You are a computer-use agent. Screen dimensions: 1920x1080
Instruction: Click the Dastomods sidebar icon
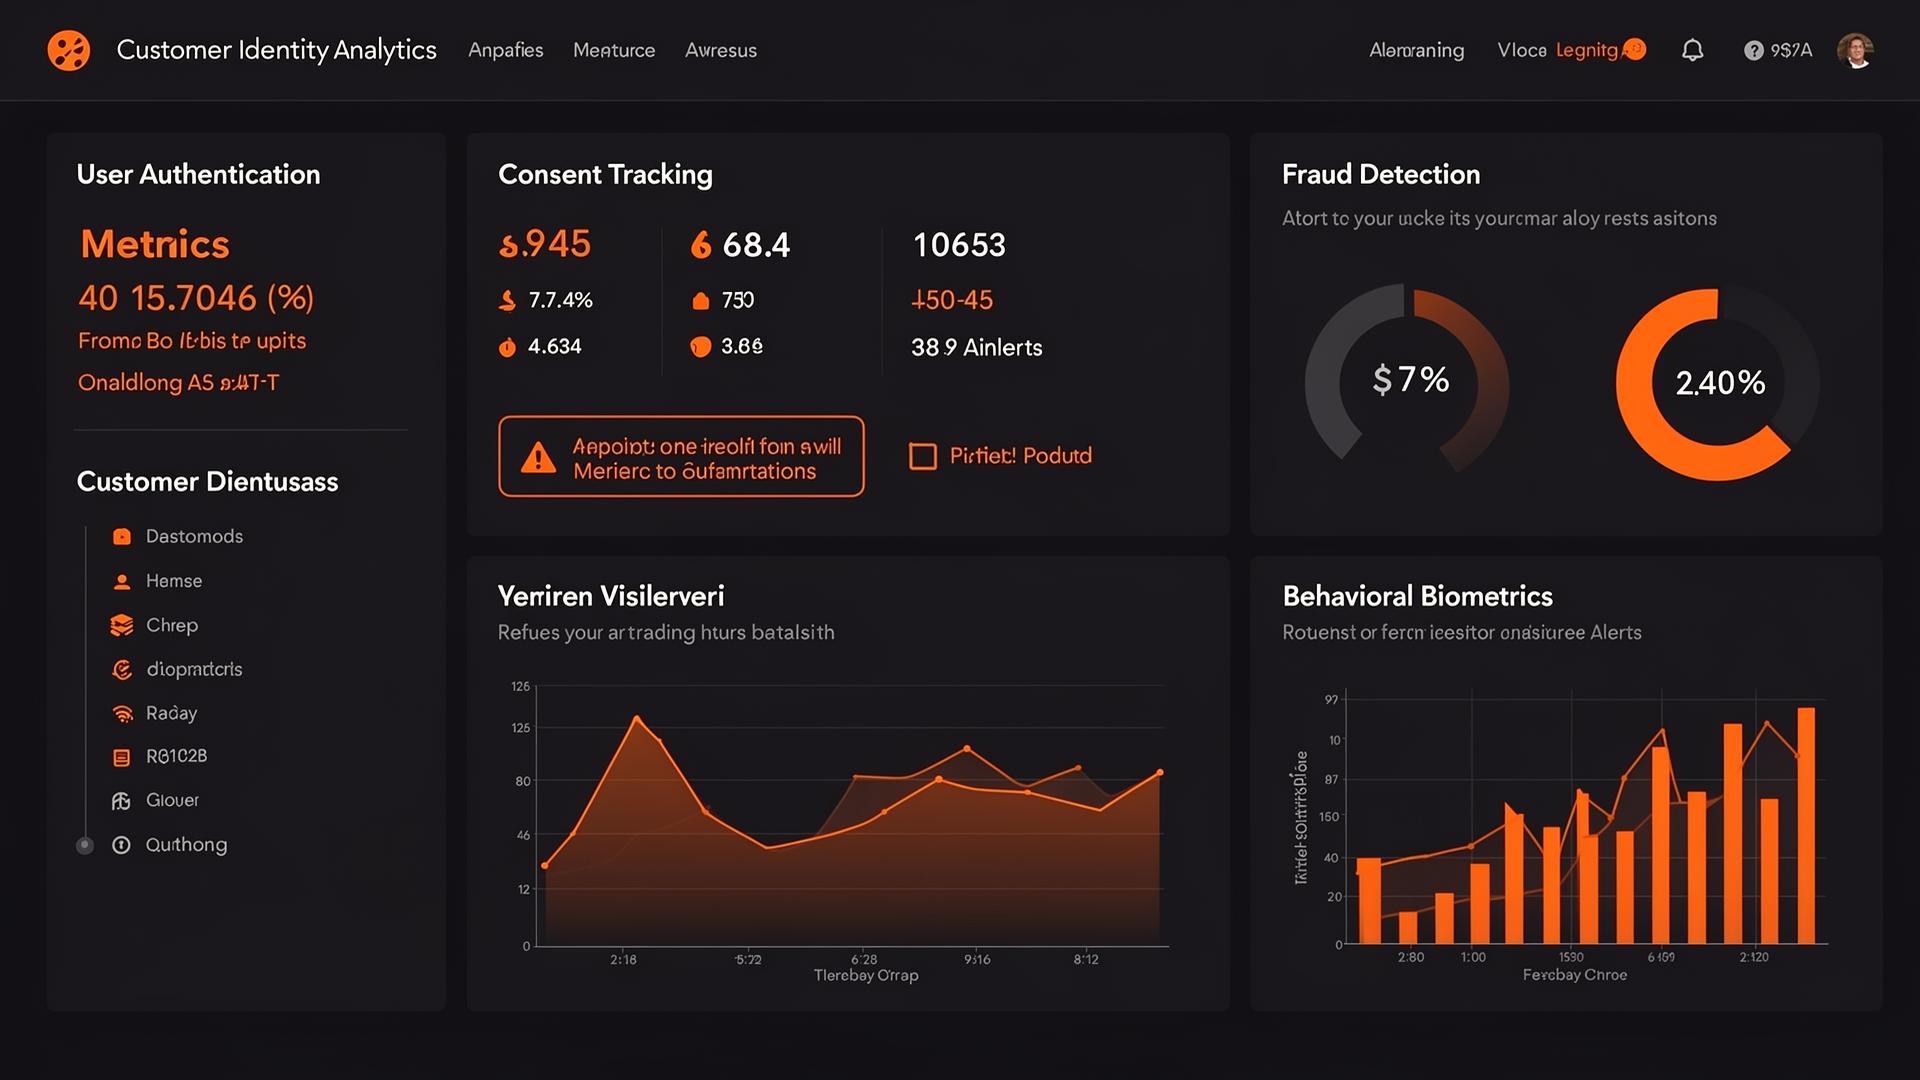pos(122,537)
